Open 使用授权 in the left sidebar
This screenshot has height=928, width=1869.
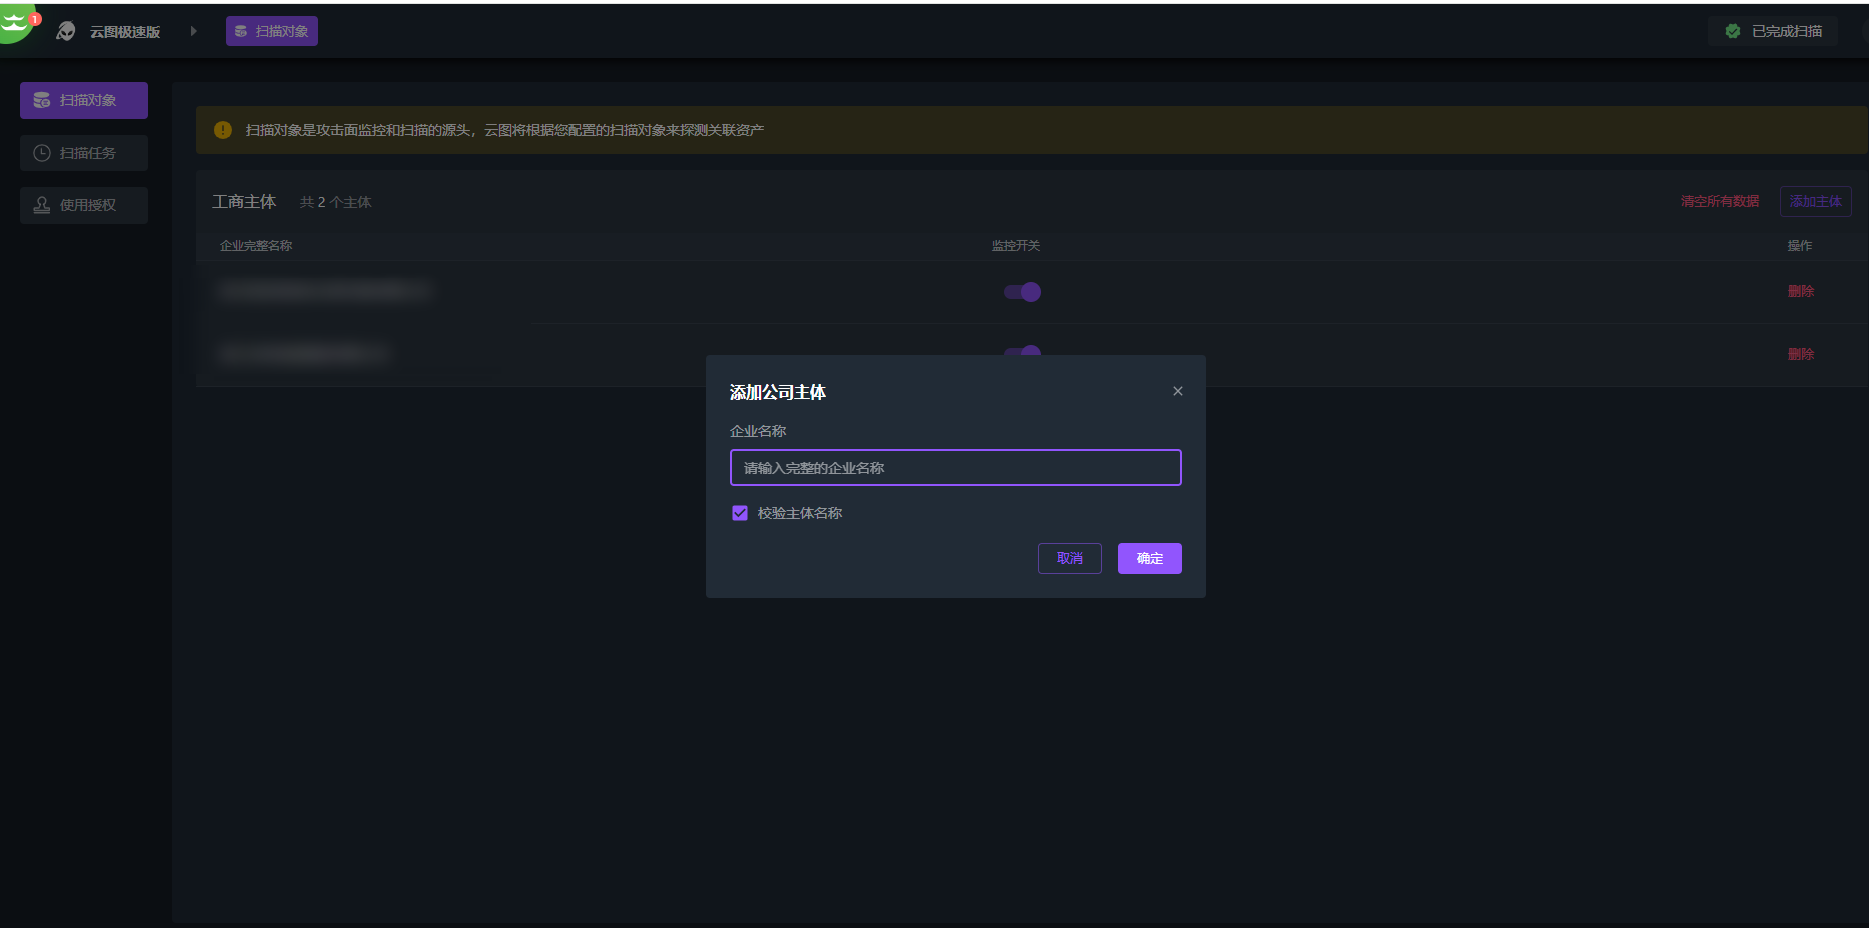(x=84, y=205)
